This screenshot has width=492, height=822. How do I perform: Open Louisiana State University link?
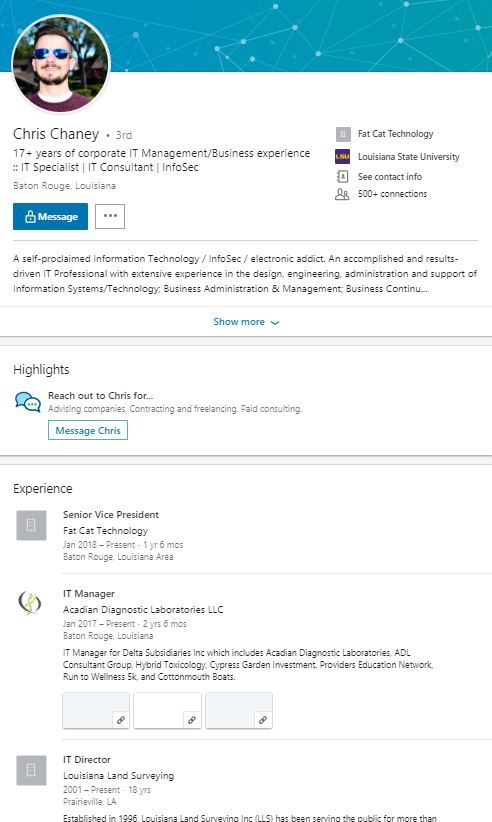point(409,157)
